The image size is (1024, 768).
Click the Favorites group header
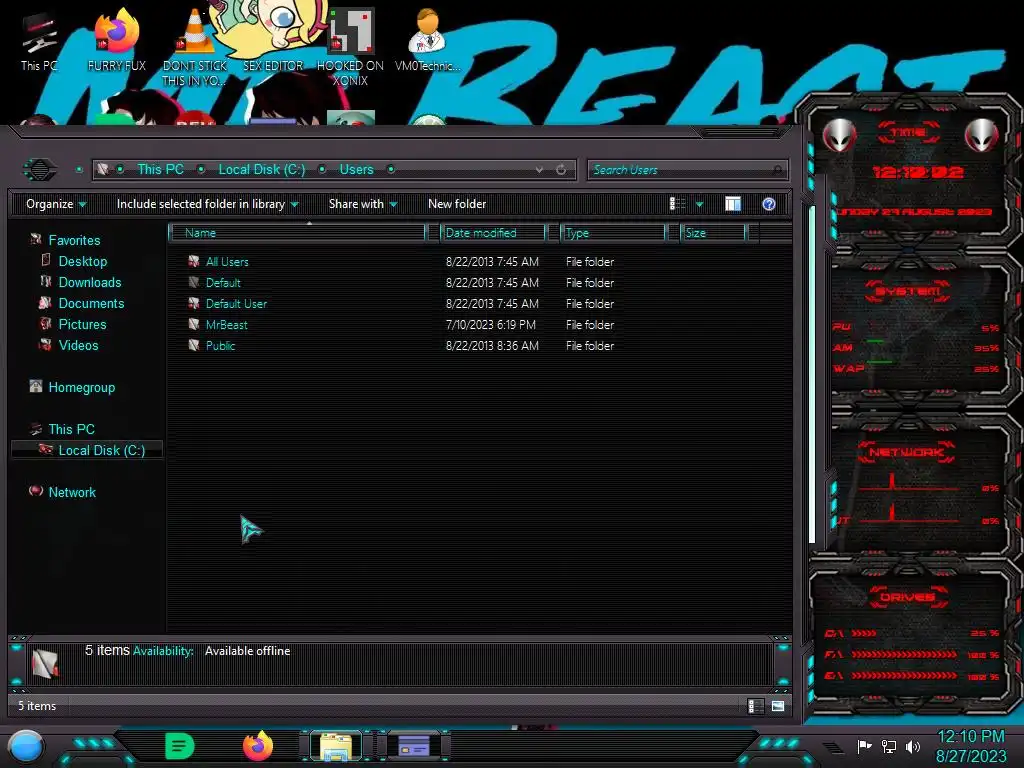74,240
